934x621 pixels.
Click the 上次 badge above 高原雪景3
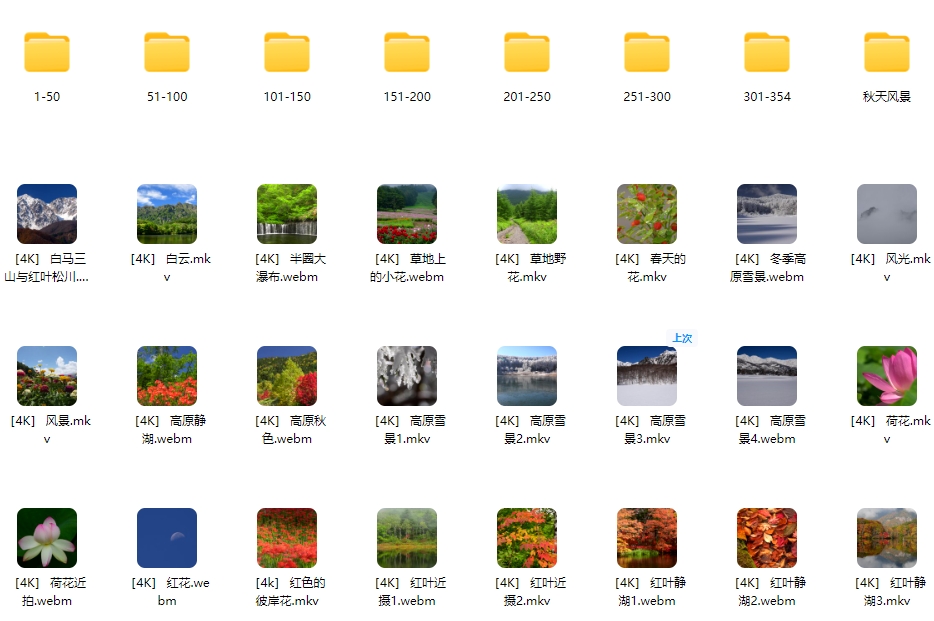click(x=682, y=338)
